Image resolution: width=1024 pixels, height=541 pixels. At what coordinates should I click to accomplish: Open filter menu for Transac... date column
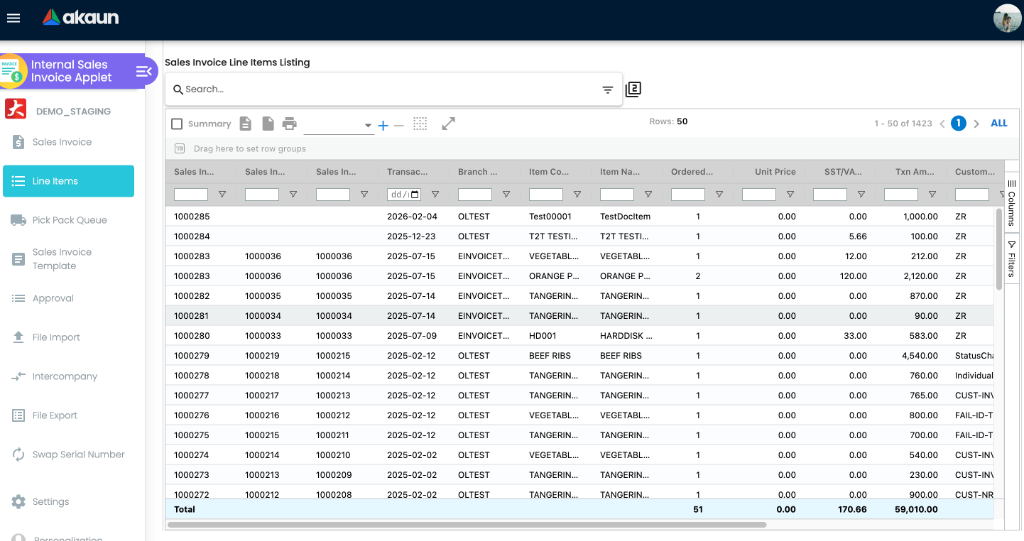[x=435, y=195]
